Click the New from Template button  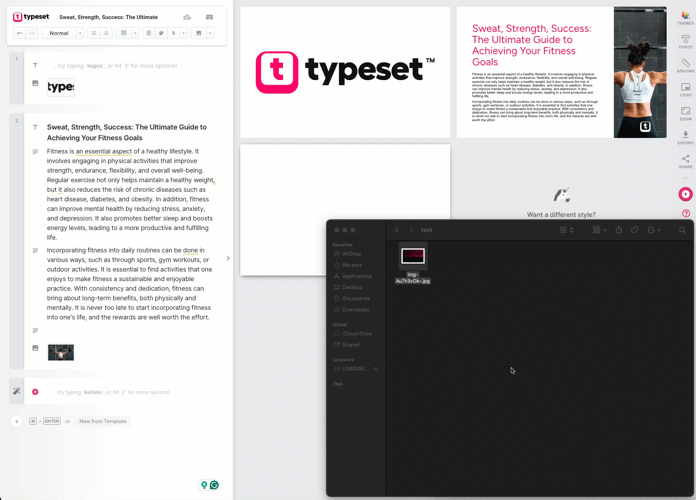pyautogui.click(x=103, y=421)
